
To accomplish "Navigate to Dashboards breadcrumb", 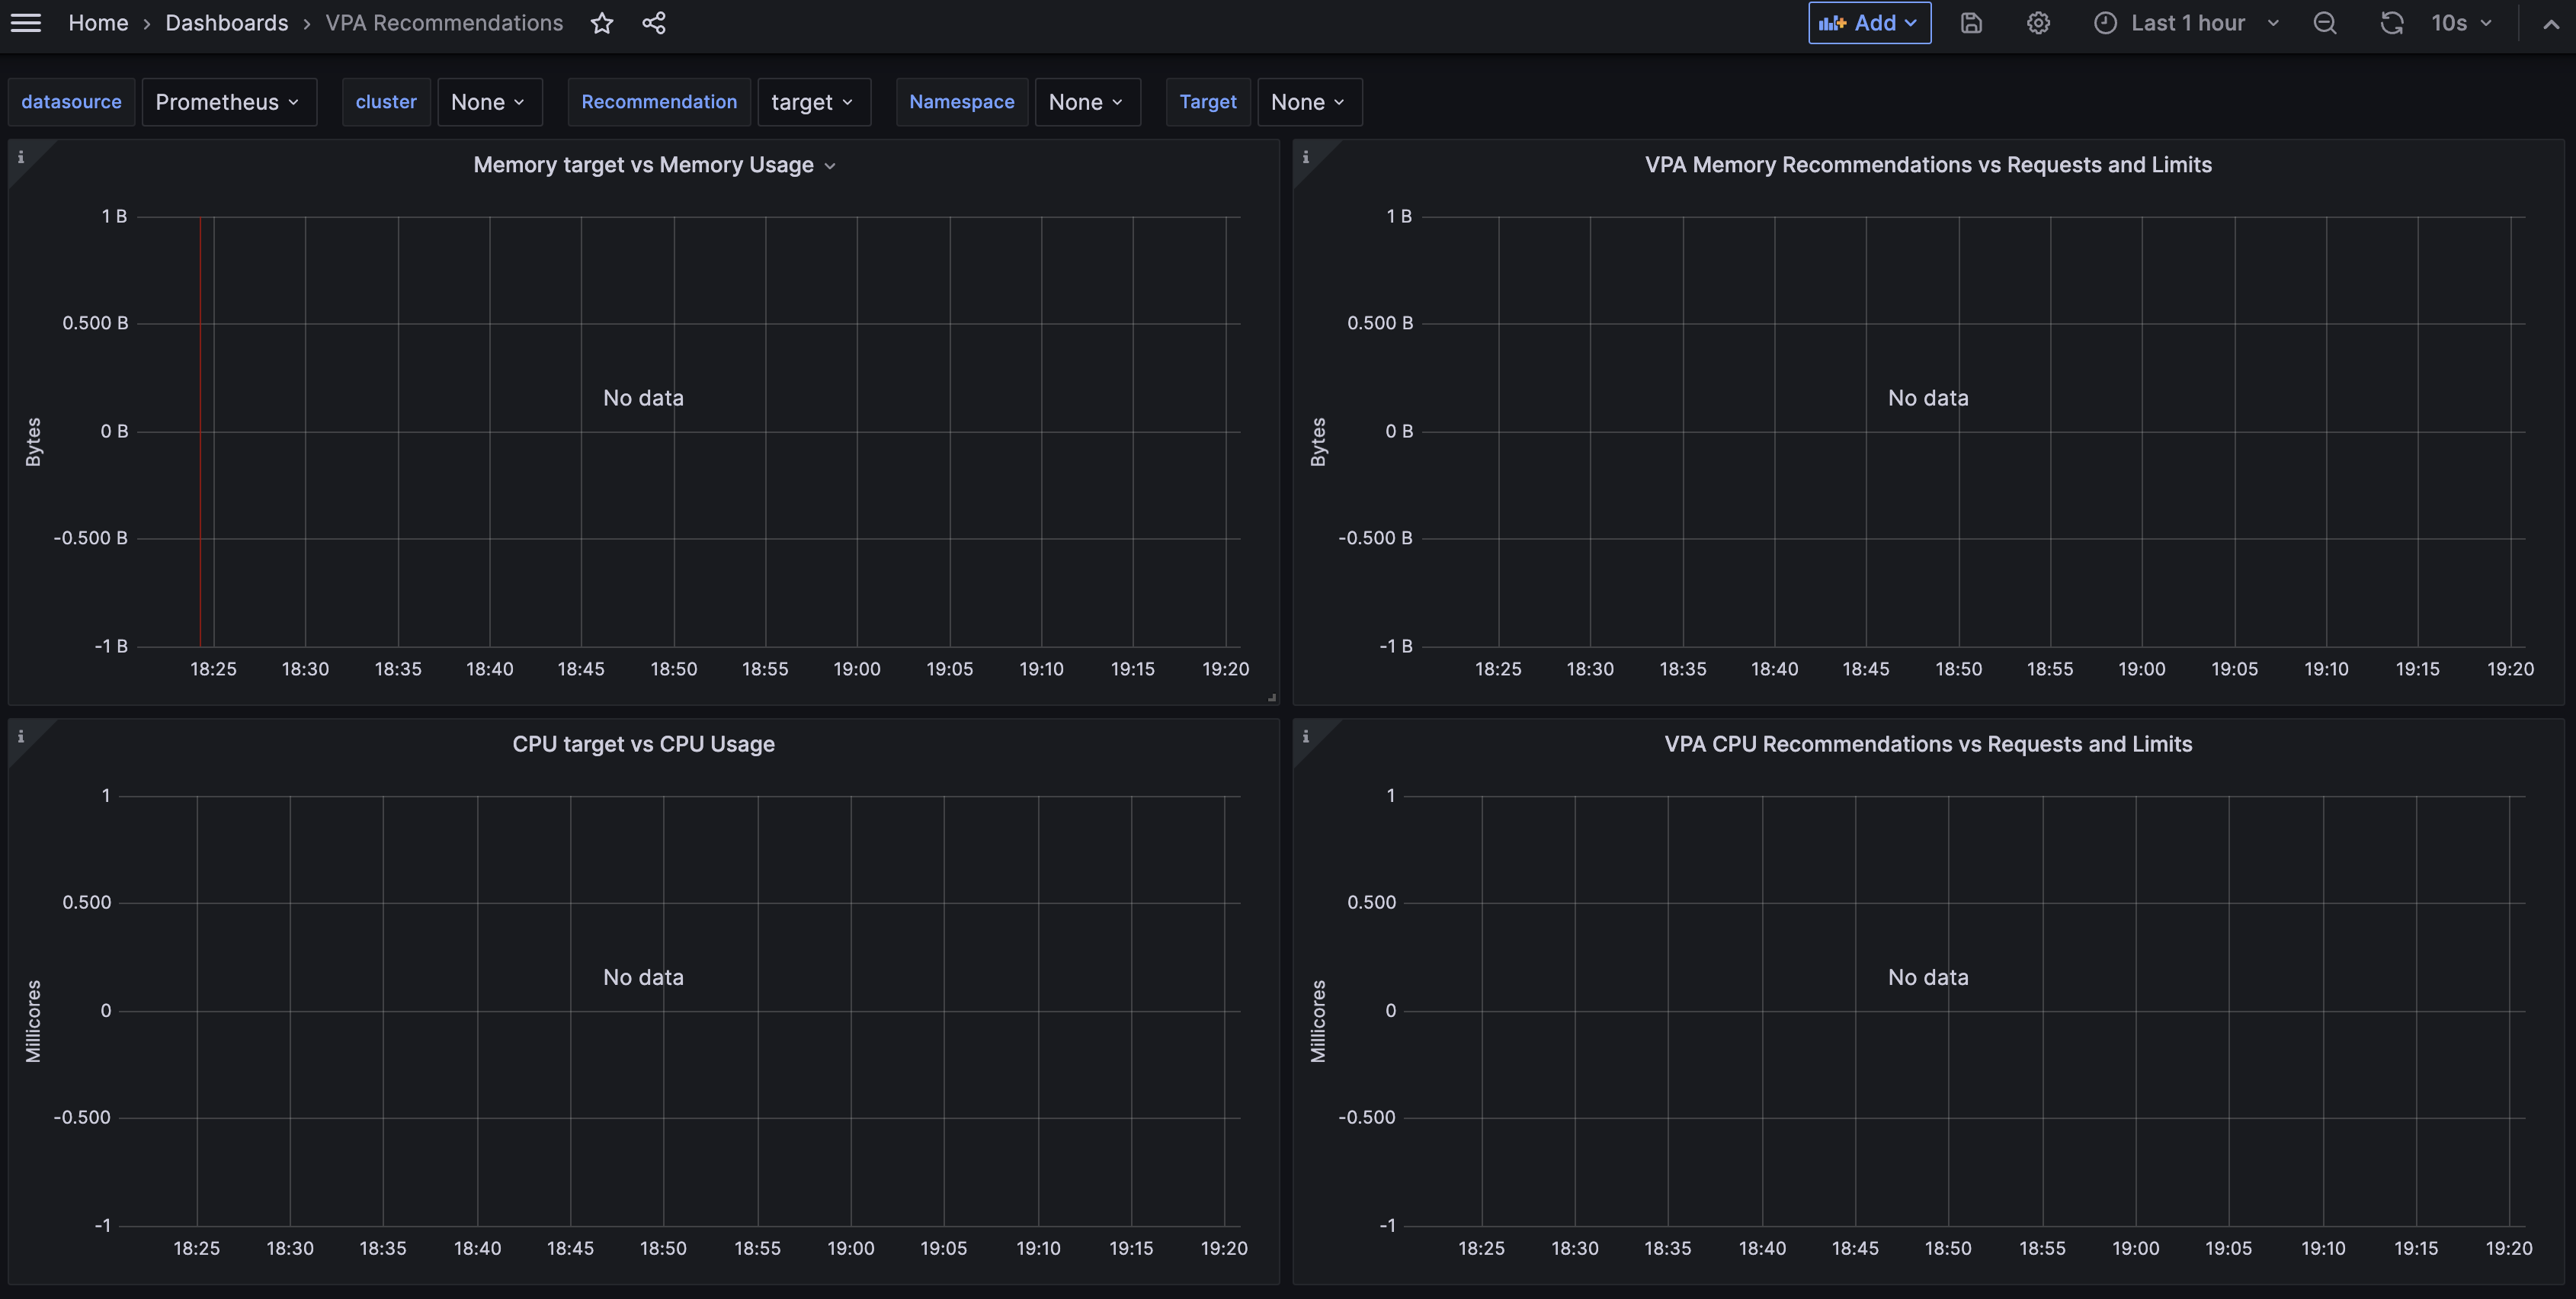I will [226, 23].
